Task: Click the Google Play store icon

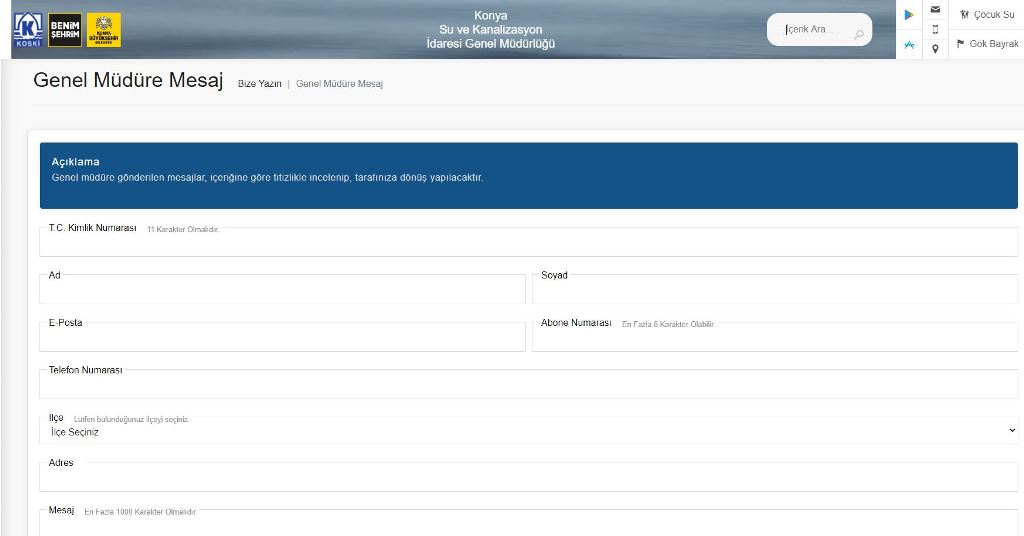Action: pyautogui.click(x=909, y=15)
